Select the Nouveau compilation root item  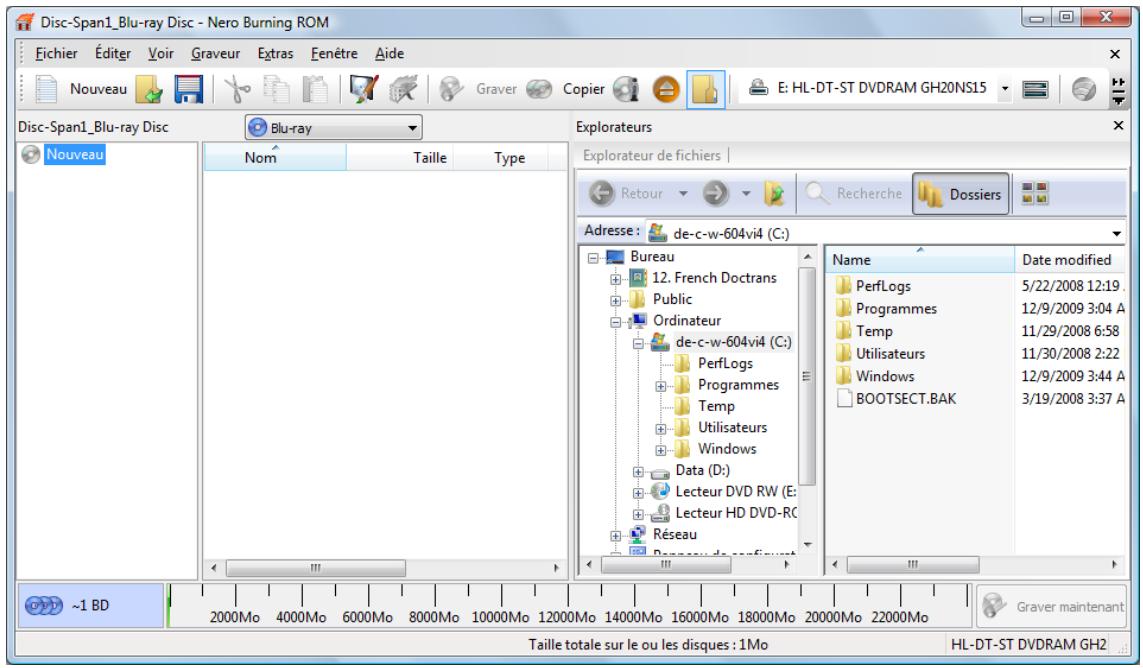coord(74,155)
